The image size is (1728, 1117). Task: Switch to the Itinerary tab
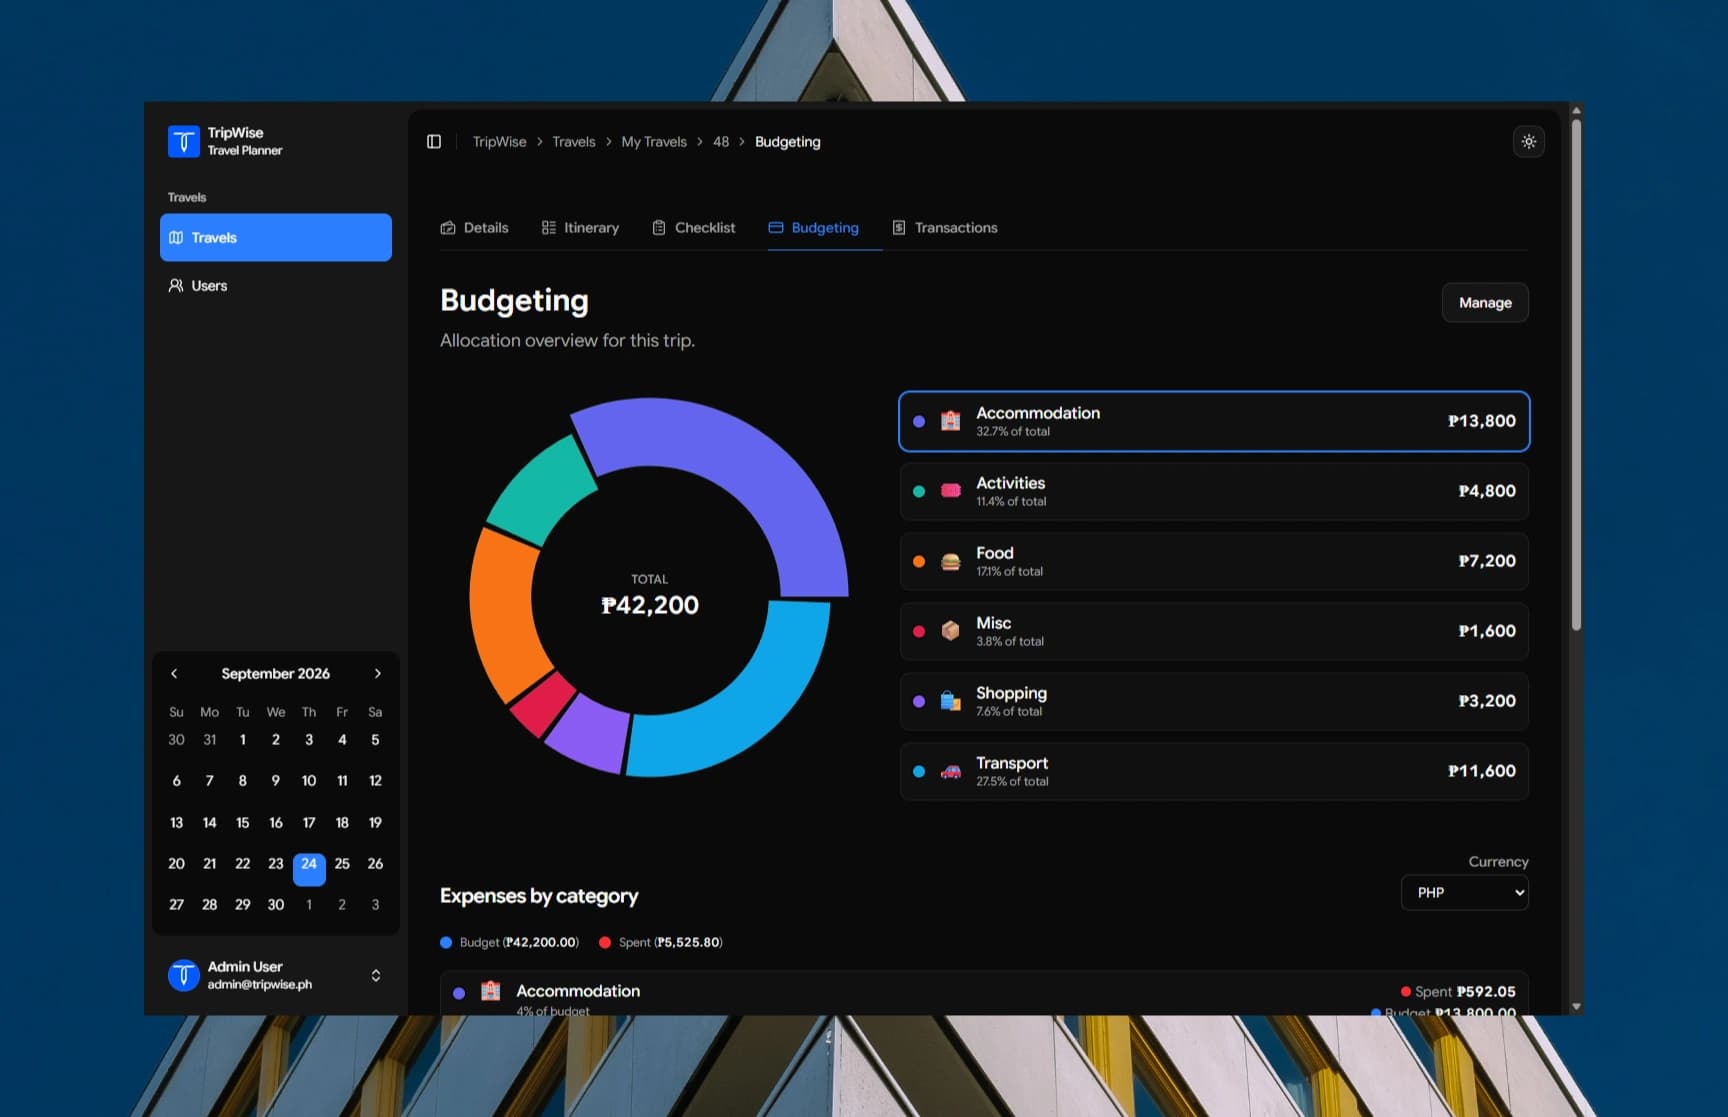pyautogui.click(x=580, y=227)
